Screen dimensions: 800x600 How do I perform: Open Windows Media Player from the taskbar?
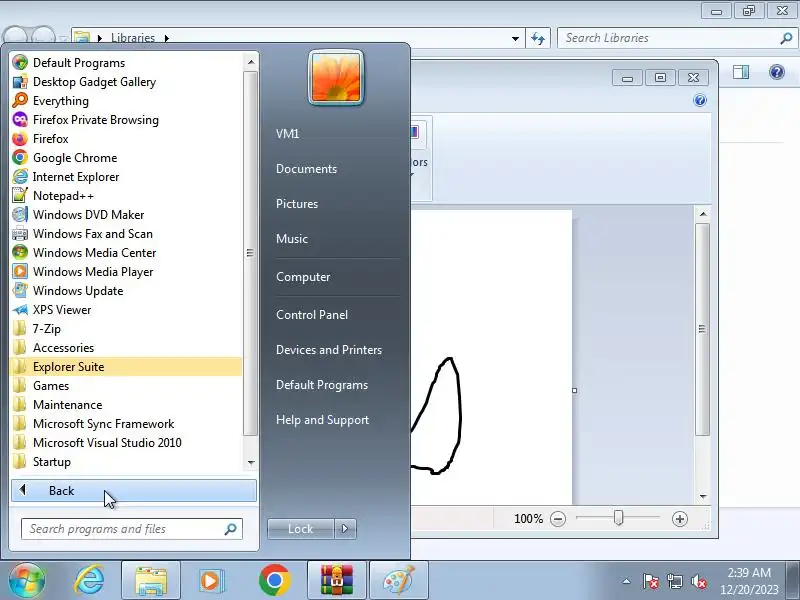tap(211, 581)
